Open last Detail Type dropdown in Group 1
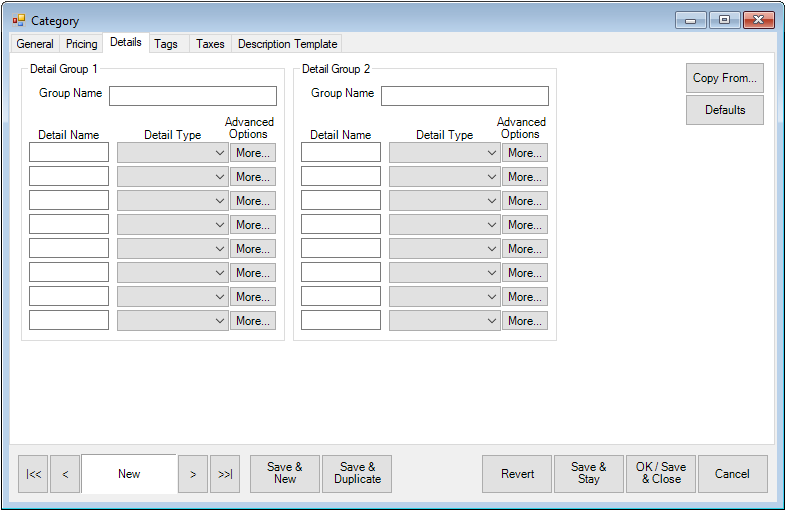The height and width of the screenshot is (510, 786). (173, 321)
